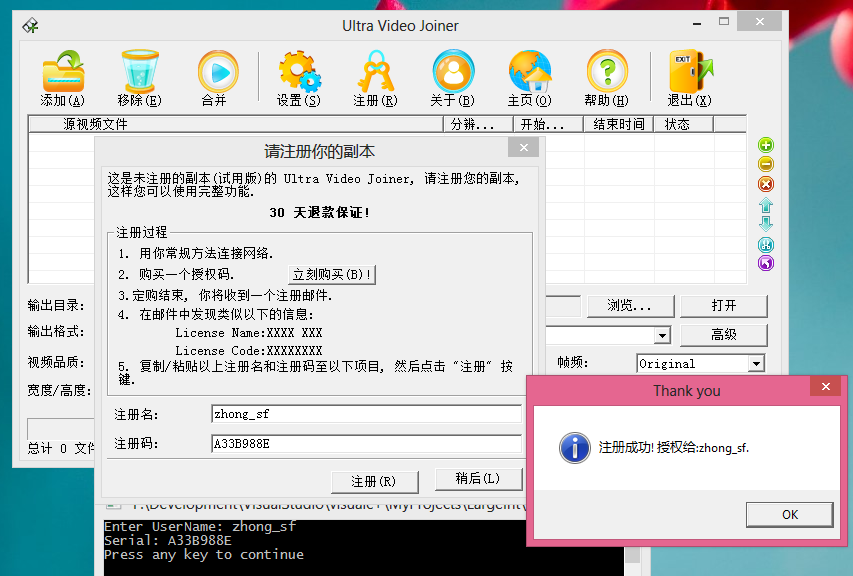853x576 pixels.
Task: Click the 移除(E) remove trash icon
Action: click(x=140, y=71)
